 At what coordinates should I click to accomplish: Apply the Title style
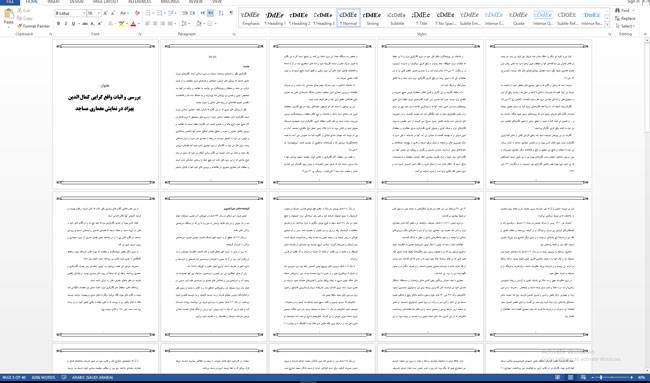pyautogui.click(x=421, y=18)
